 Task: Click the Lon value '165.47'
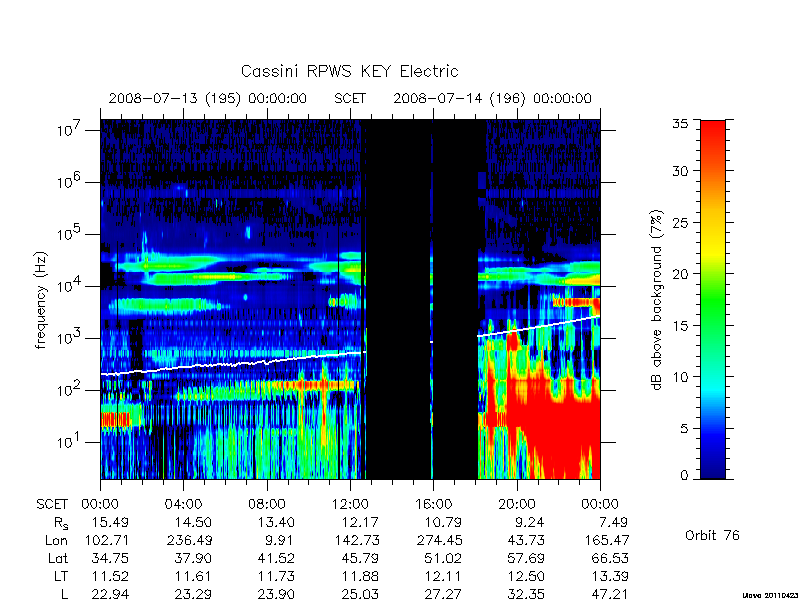(606, 540)
